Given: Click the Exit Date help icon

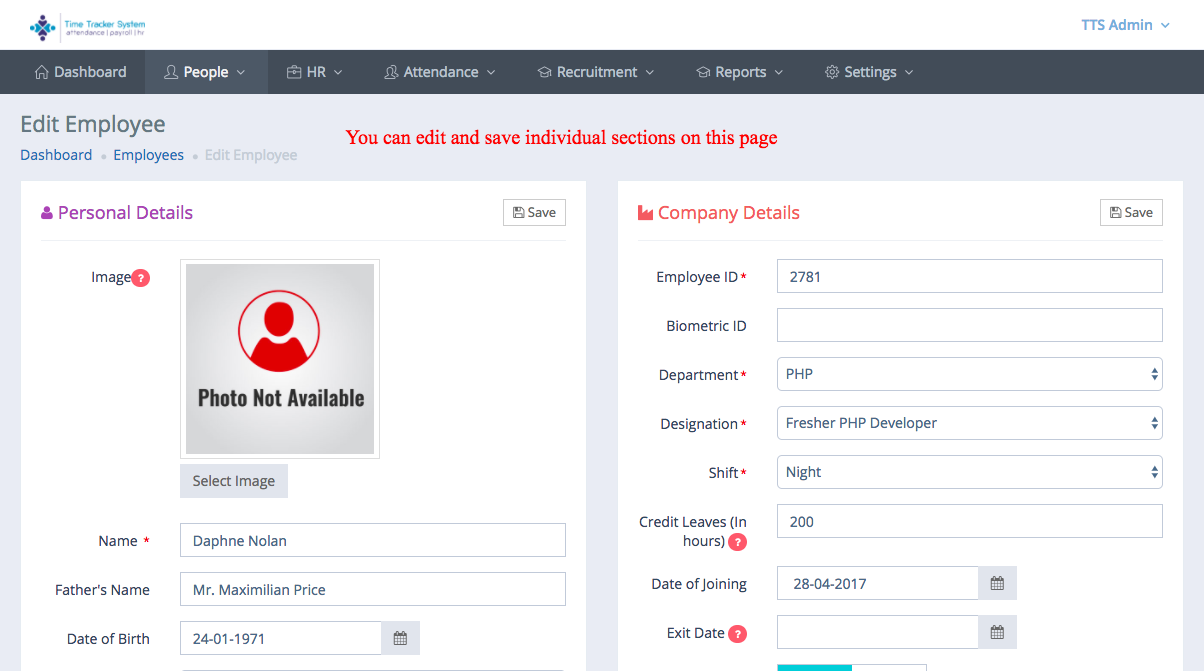Looking at the screenshot, I should coord(737,633).
